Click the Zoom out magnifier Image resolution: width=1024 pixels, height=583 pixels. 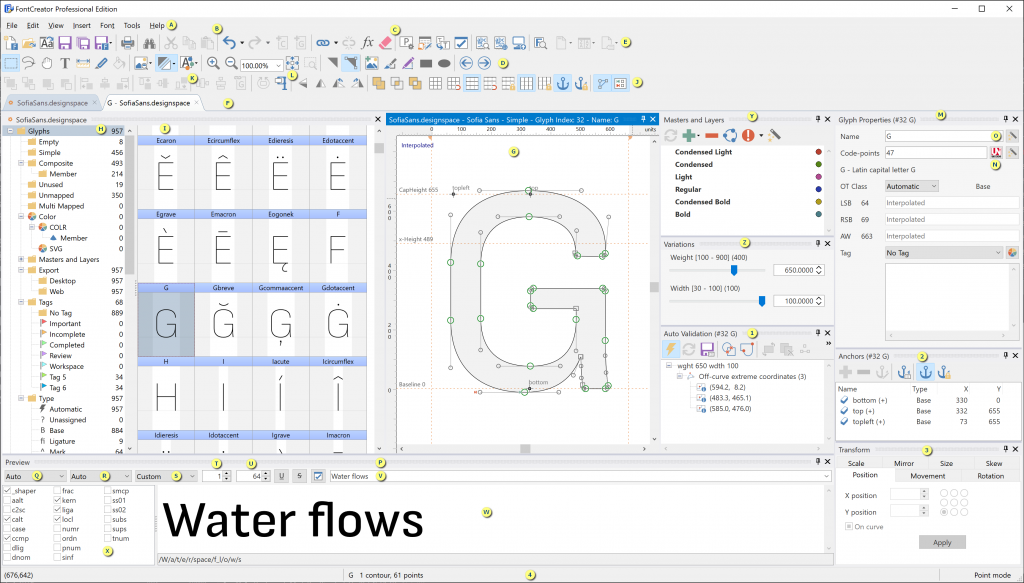pos(231,63)
